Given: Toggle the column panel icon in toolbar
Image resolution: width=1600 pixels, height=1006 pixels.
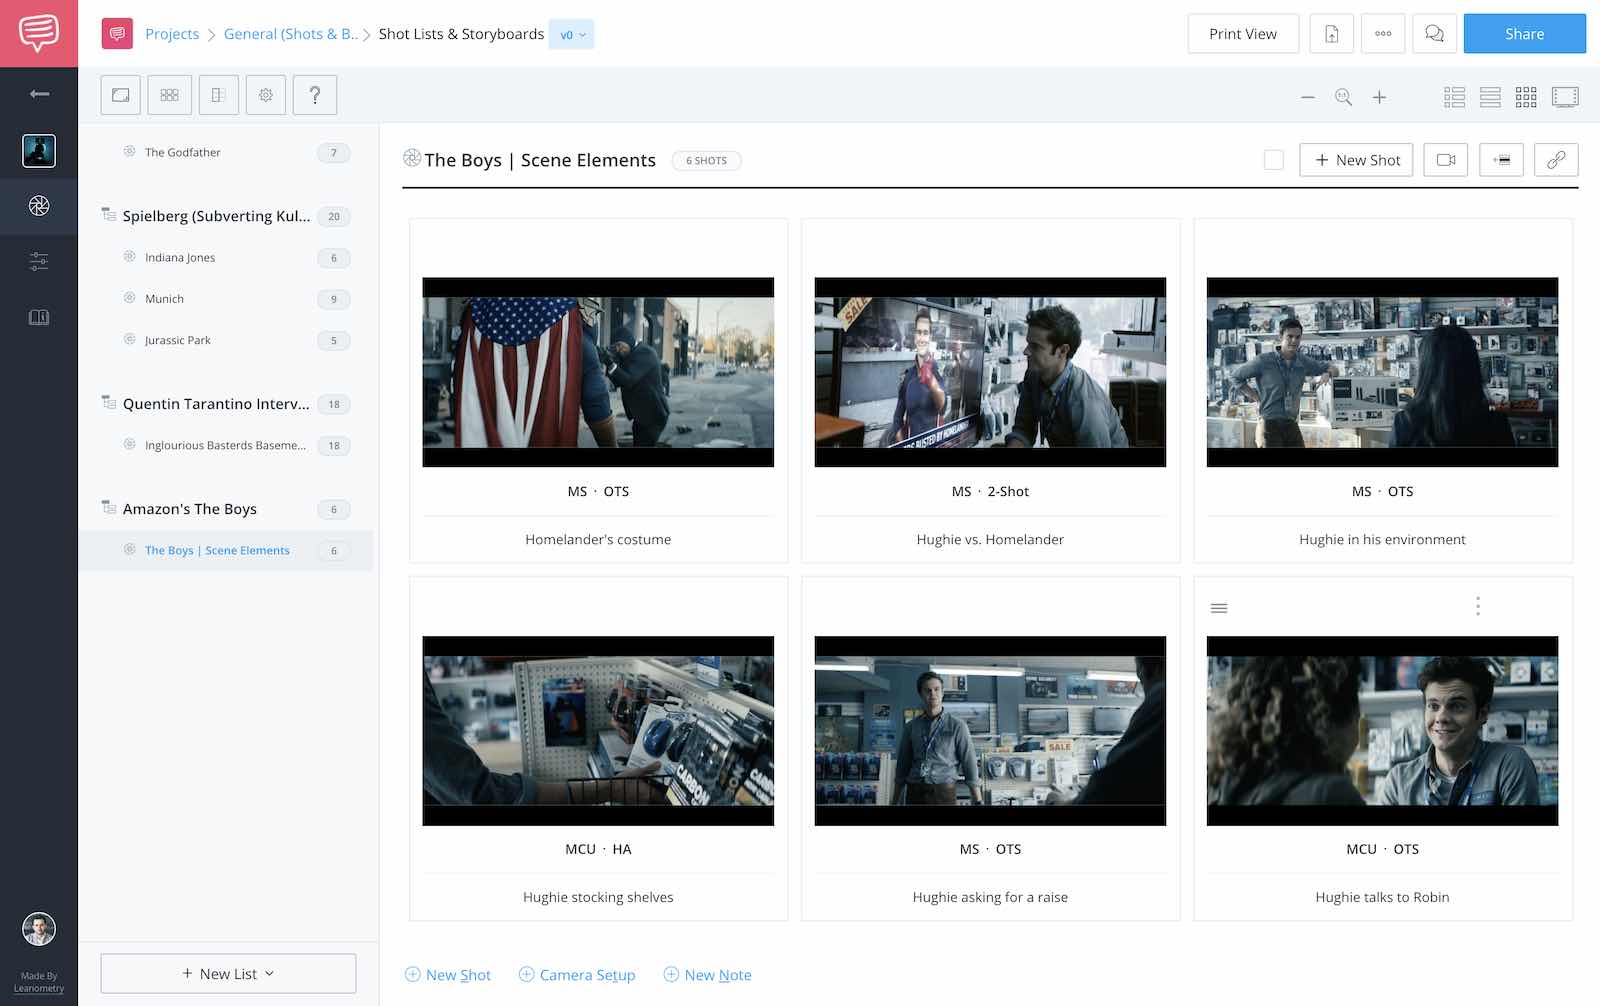Looking at the screenshot, I should (x=218, y=95).
